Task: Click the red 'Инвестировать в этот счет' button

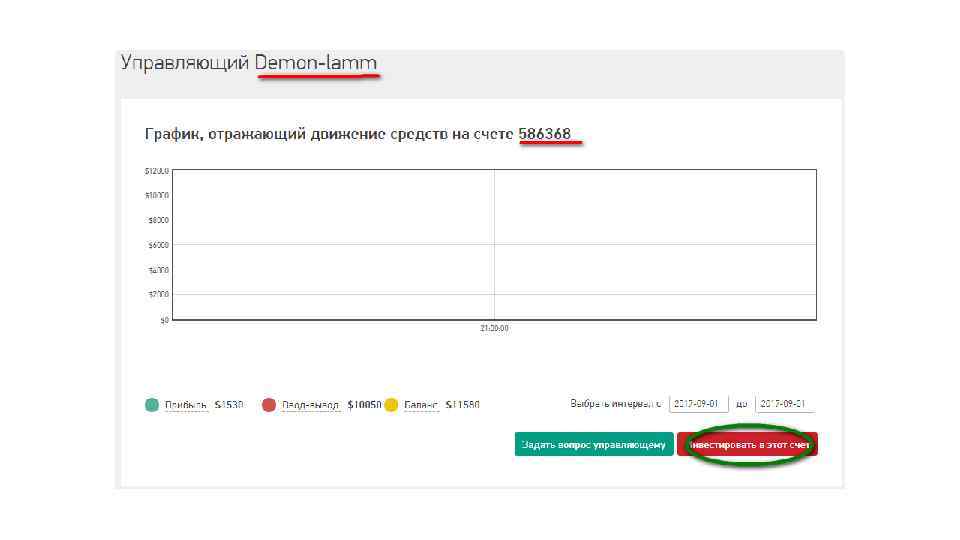Action: [747, 444]
